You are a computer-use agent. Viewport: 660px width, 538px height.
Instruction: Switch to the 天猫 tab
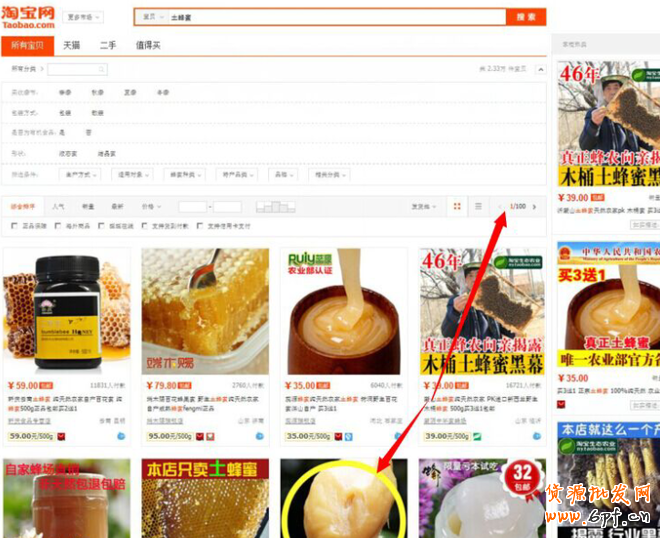tap(72, 45)
